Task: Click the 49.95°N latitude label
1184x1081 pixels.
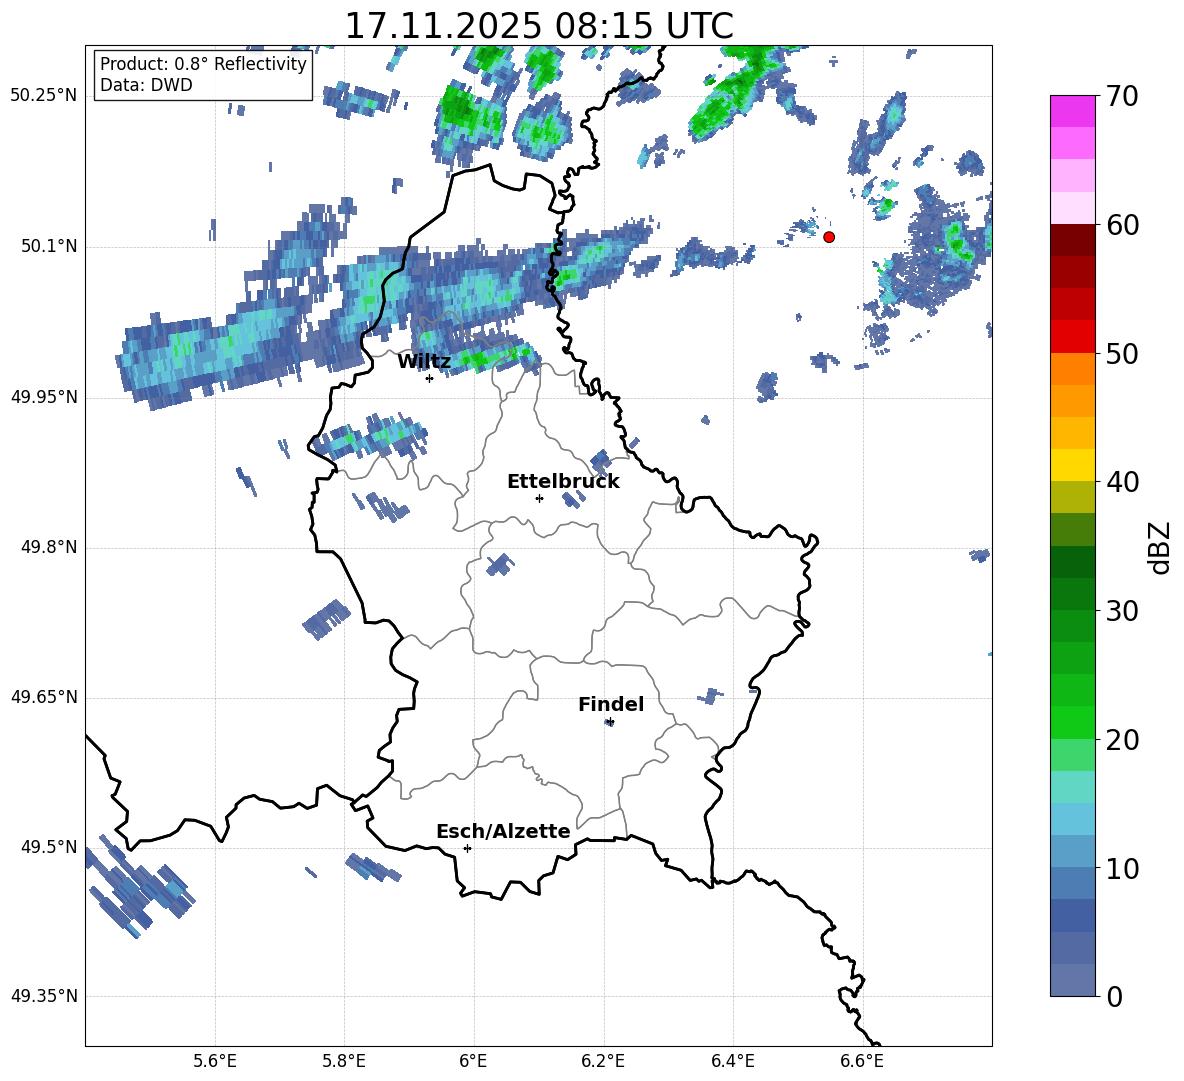Action: 44,397
